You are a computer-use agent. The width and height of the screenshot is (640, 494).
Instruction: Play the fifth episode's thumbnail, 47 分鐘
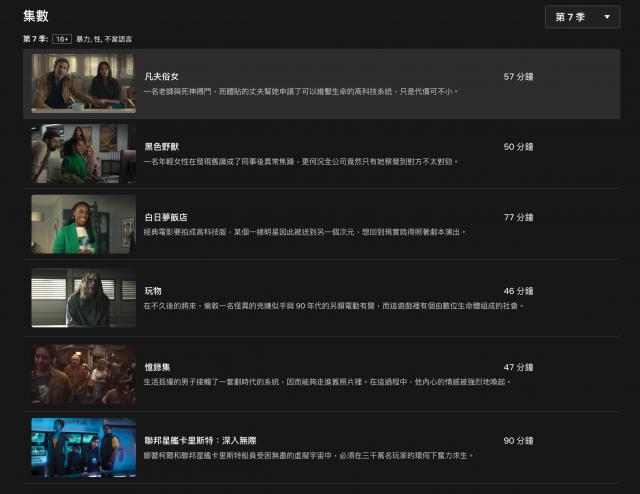pyautogui.click(x=83, y=373)
